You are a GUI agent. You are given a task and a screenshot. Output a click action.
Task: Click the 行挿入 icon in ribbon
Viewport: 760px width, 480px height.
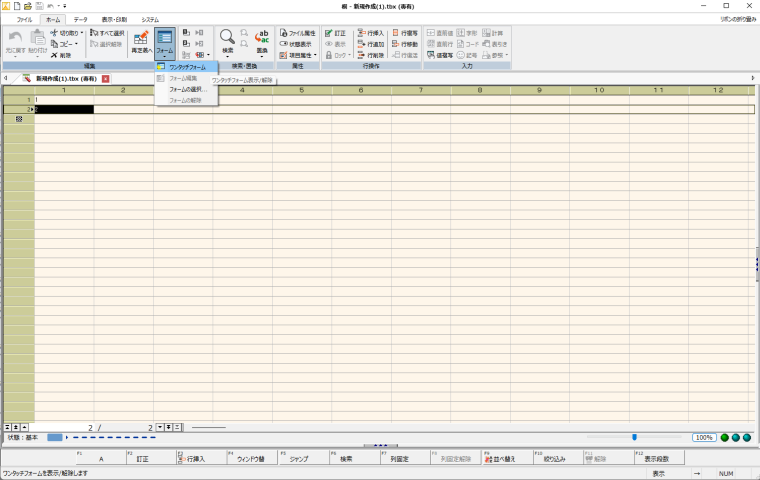pyautogui.click(x=370, y=33)
